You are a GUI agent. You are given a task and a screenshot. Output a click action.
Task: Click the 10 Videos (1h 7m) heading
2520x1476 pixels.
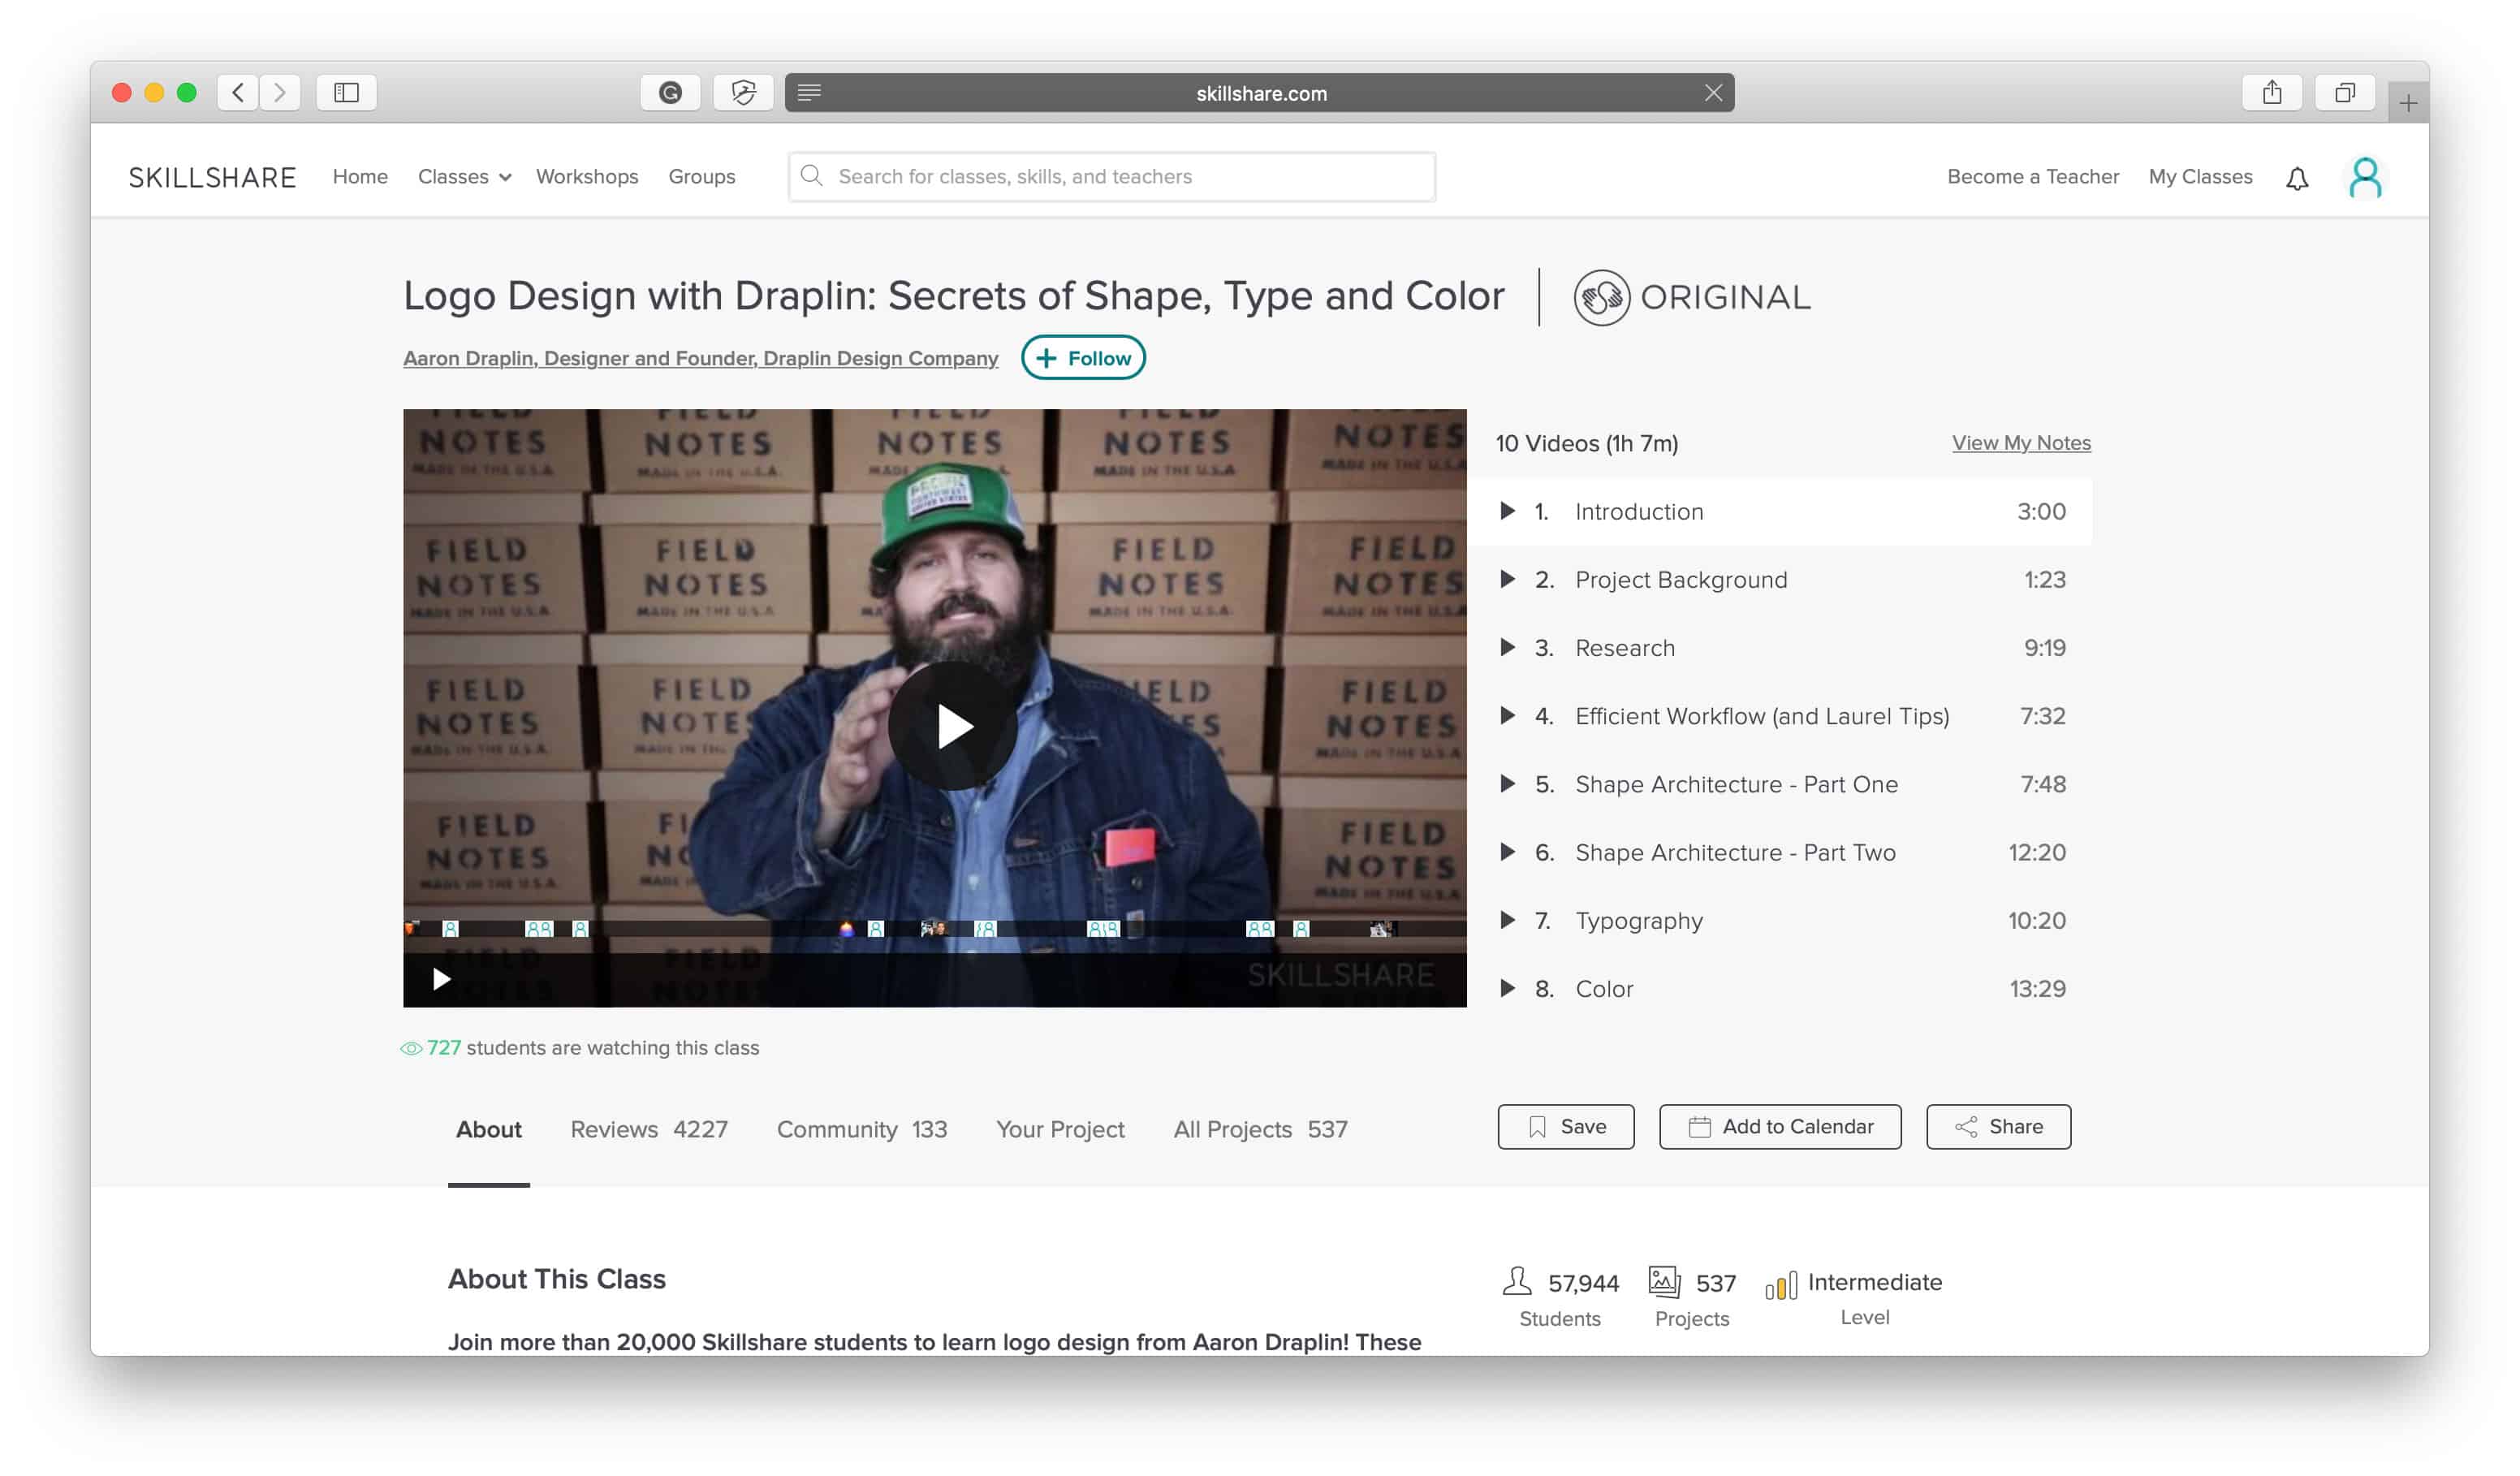coord(1587,443)
